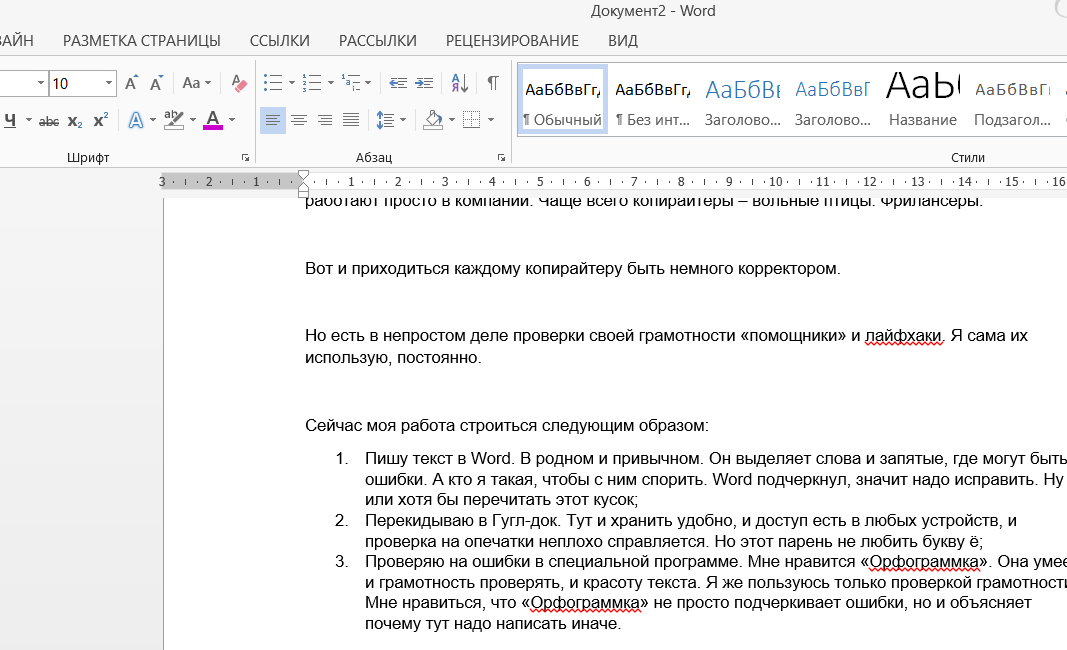1067x650 pixels.
Task: Select the Increase Indent icon
Action: pos(424,83)
